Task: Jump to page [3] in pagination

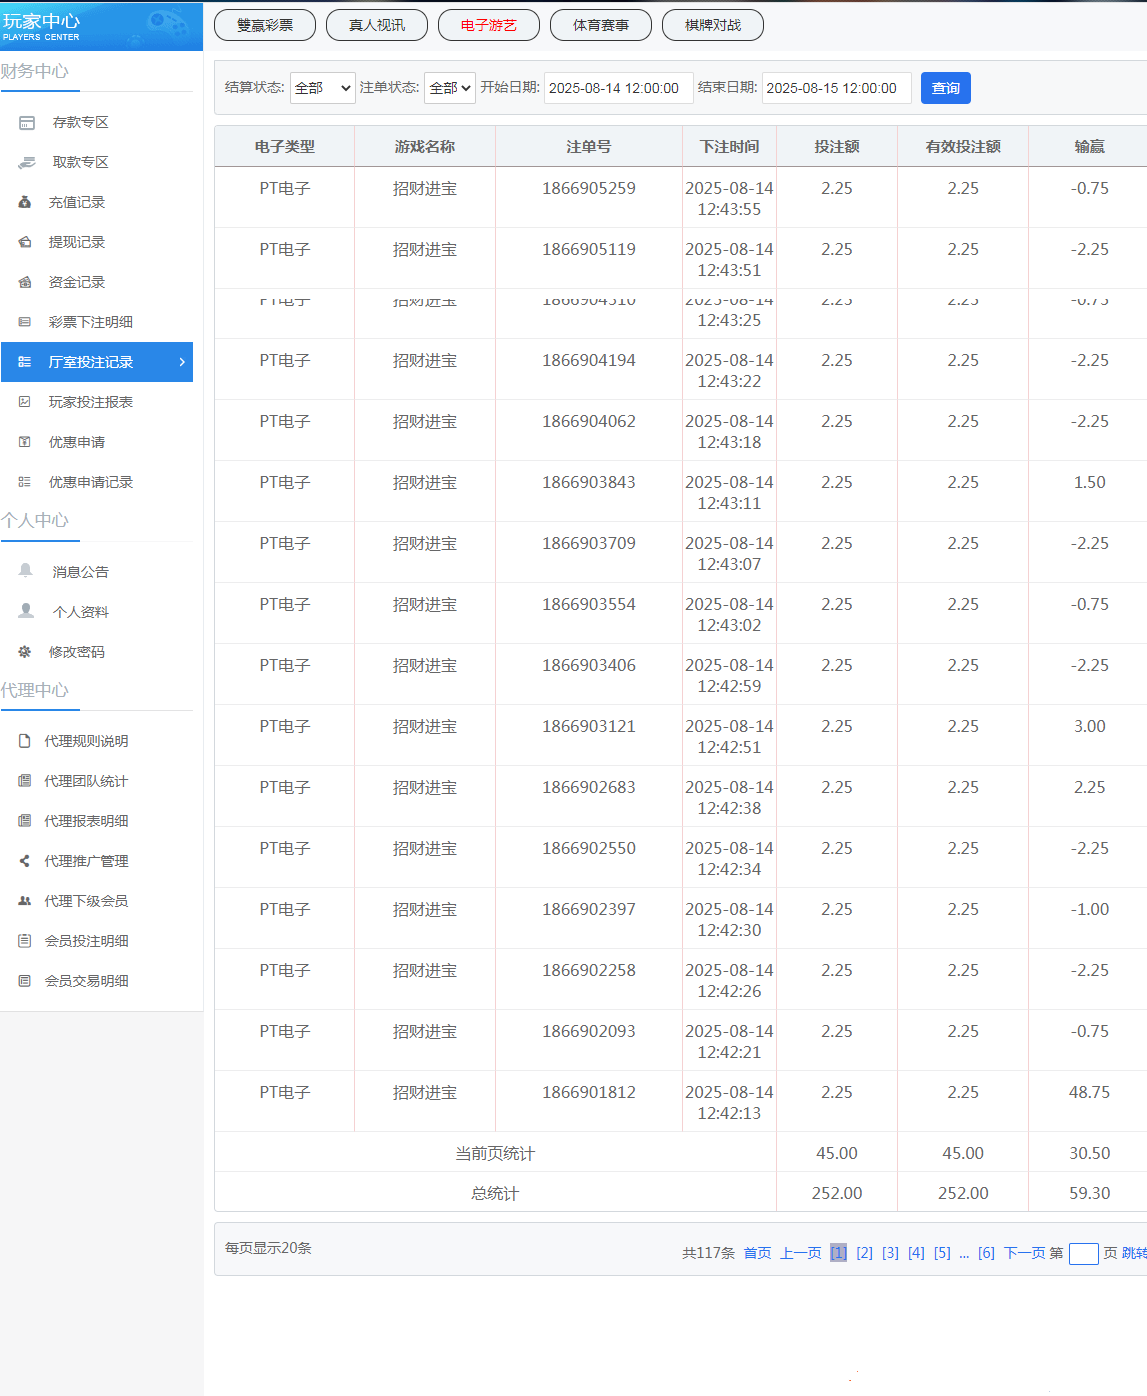Action: pos(890,1253)
